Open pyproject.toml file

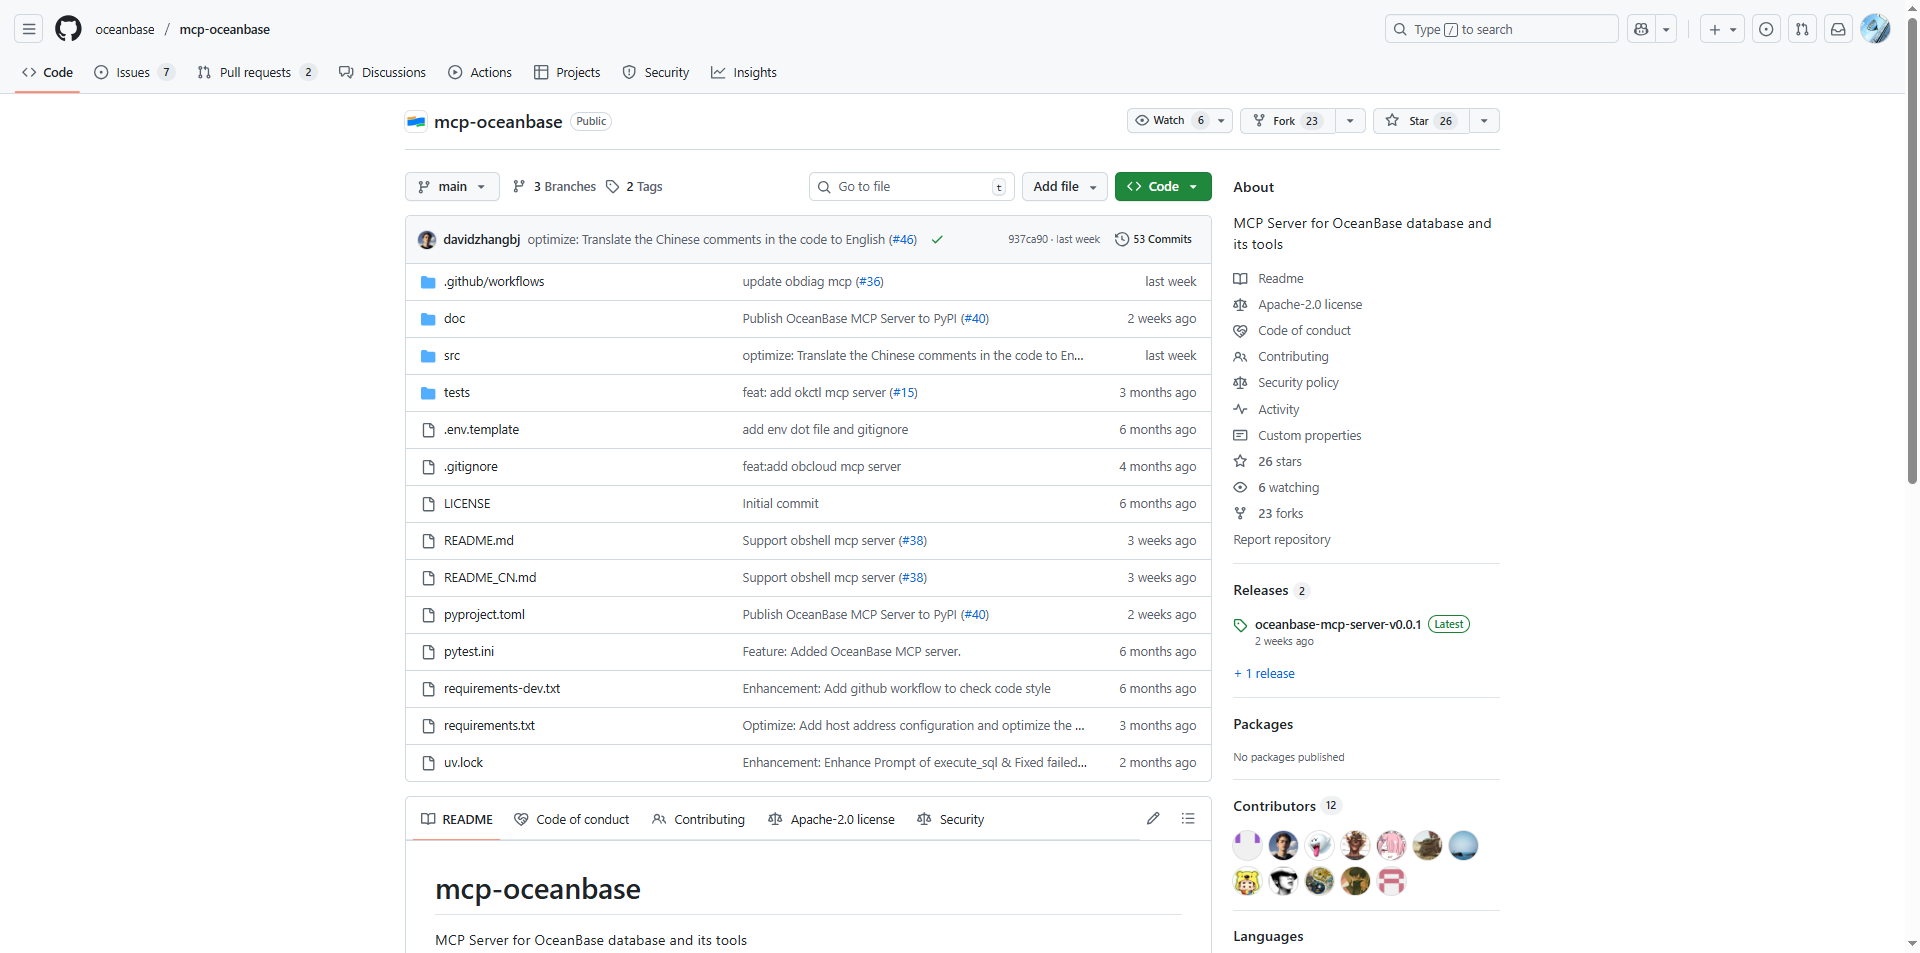click(x=484, y=614)
